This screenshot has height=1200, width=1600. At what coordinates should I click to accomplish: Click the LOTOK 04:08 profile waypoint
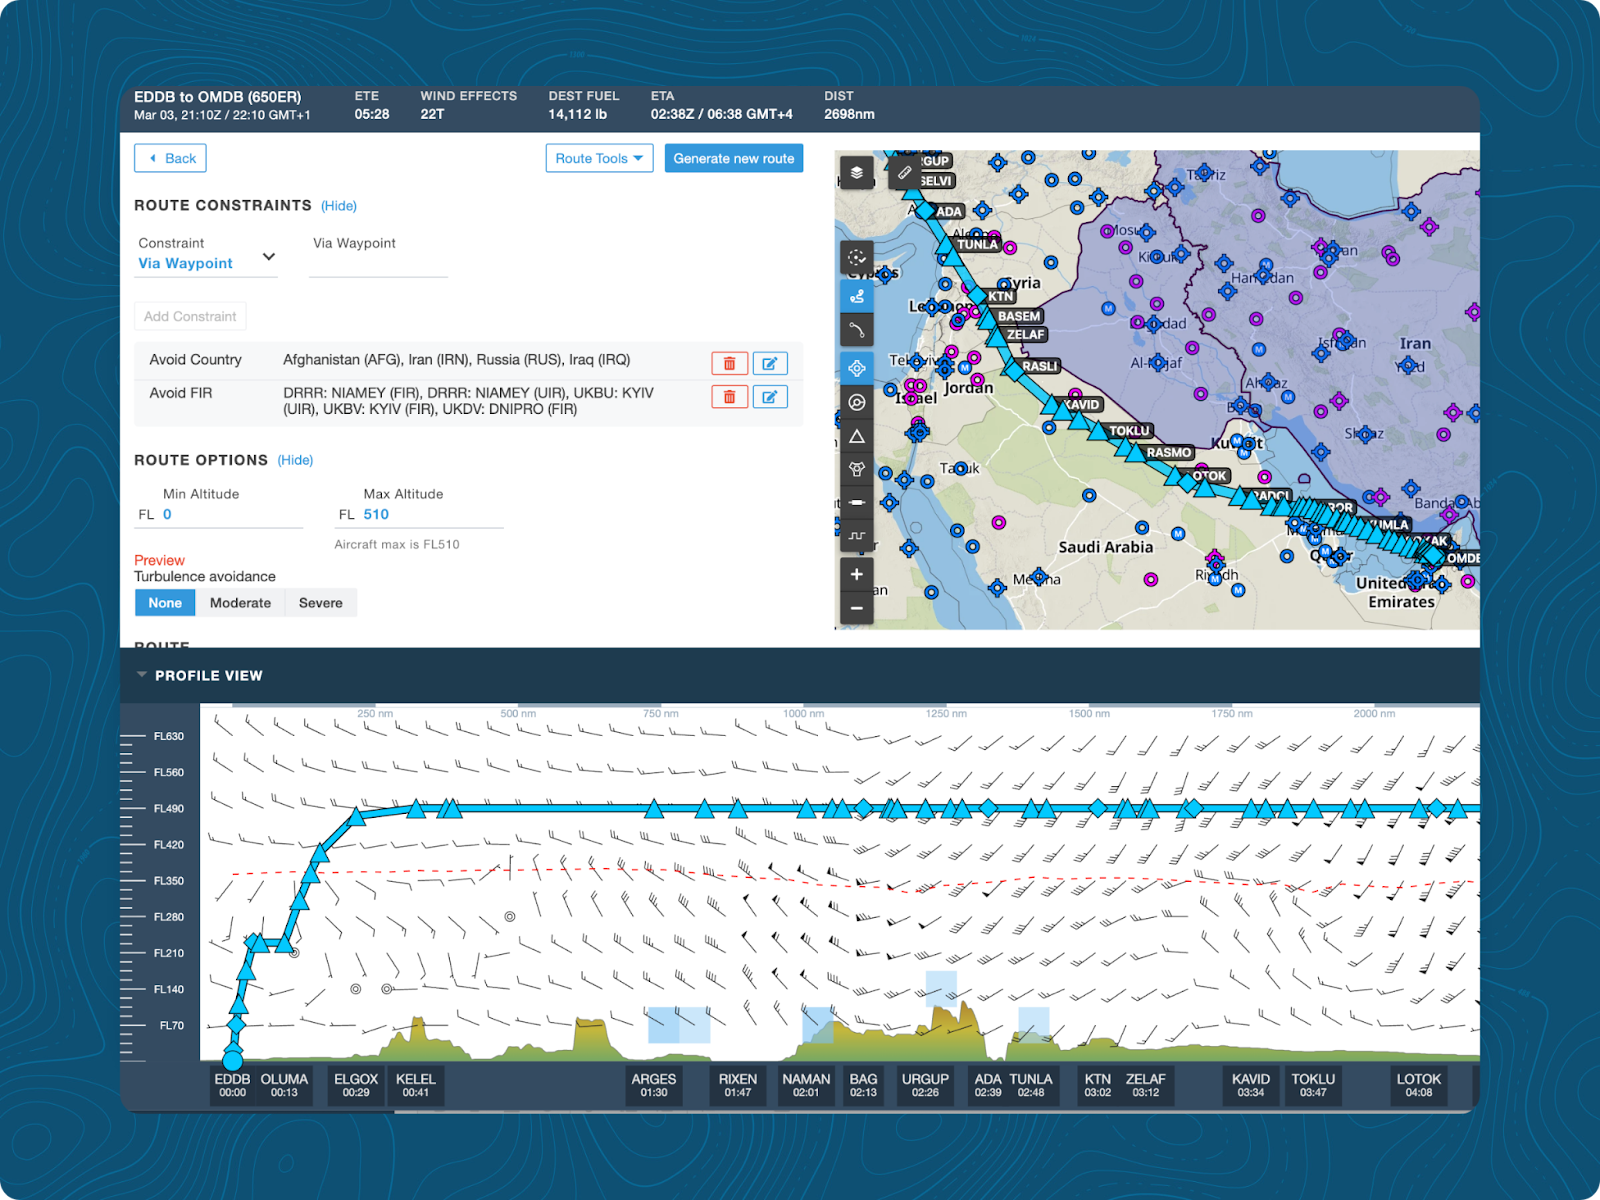click(x=1419, y=1085)
